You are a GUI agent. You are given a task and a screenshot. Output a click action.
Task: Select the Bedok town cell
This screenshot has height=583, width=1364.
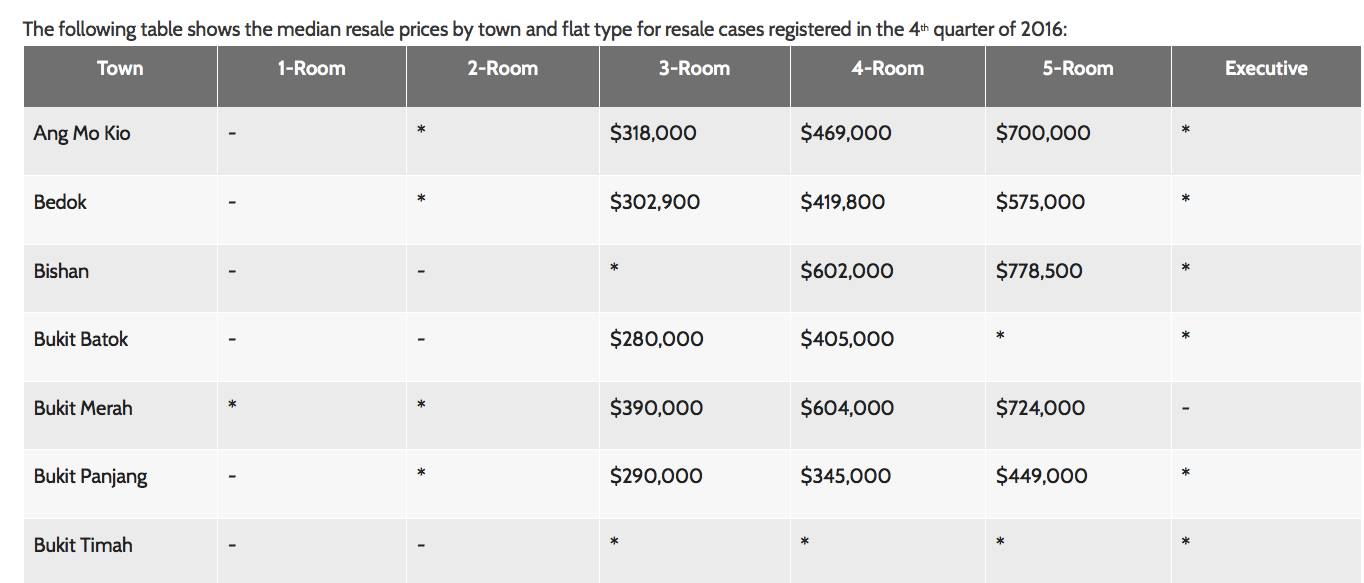tap(60, 202)
